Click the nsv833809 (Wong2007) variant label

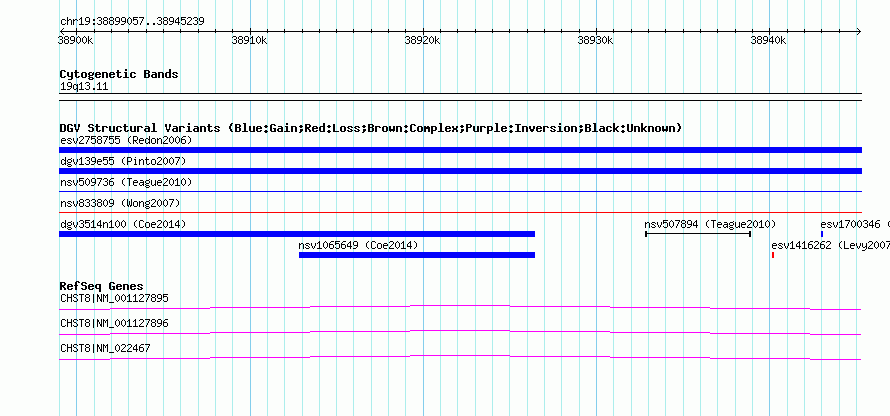tap(120, 203)
